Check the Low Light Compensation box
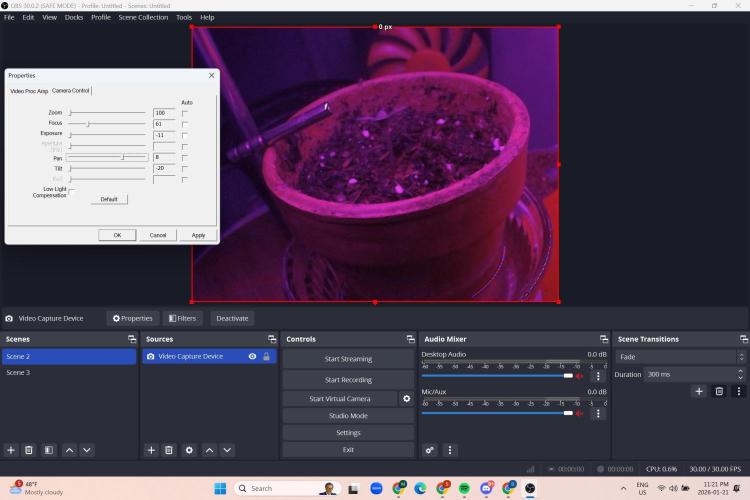The image size is (750, 500). click(x=71, y=190)
